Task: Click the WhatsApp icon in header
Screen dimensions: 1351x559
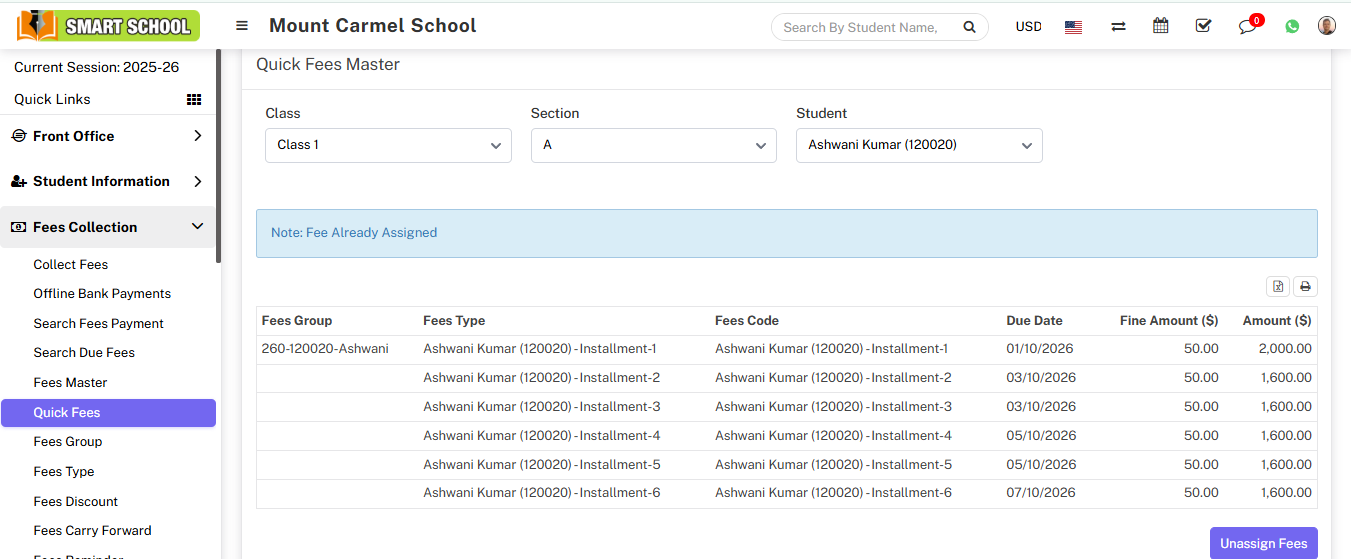Action: [1292, 27]
